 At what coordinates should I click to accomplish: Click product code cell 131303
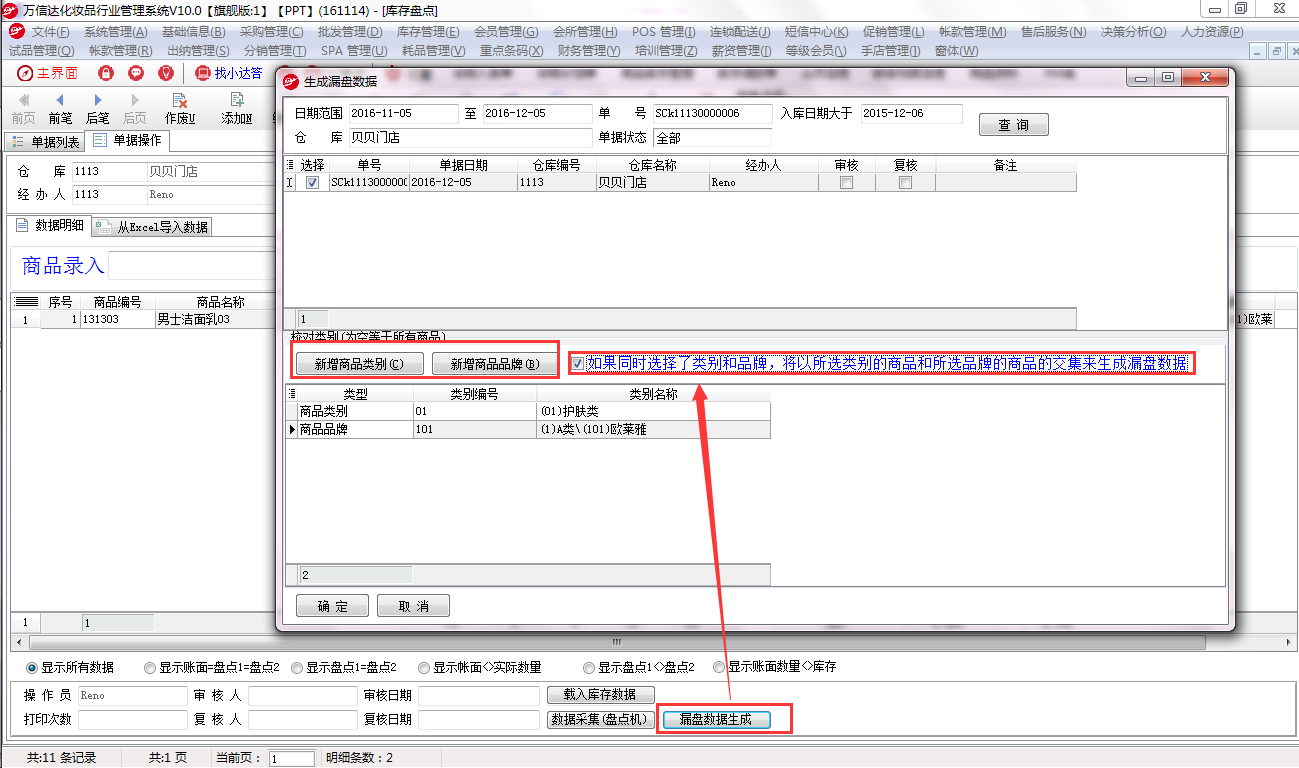[117, 320]
